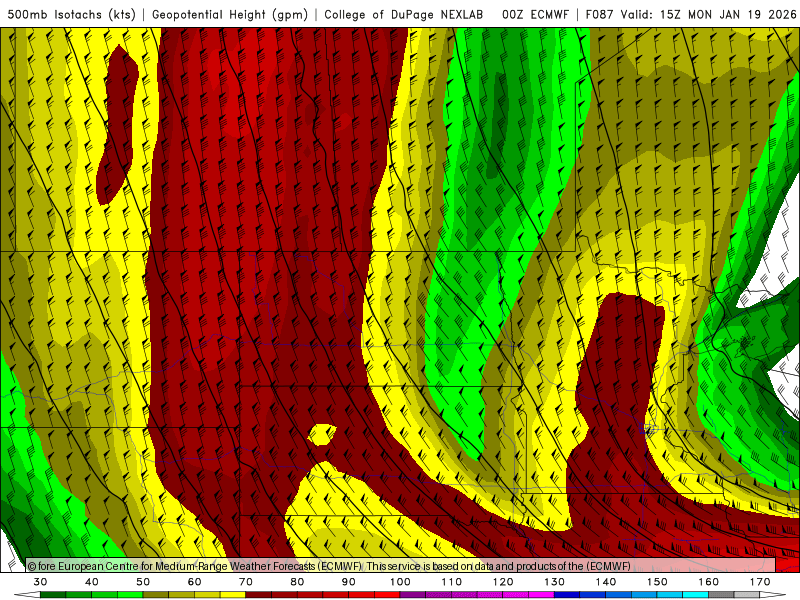
Task: Select the bright red swatch left of 100
Action: pos(387,595)
